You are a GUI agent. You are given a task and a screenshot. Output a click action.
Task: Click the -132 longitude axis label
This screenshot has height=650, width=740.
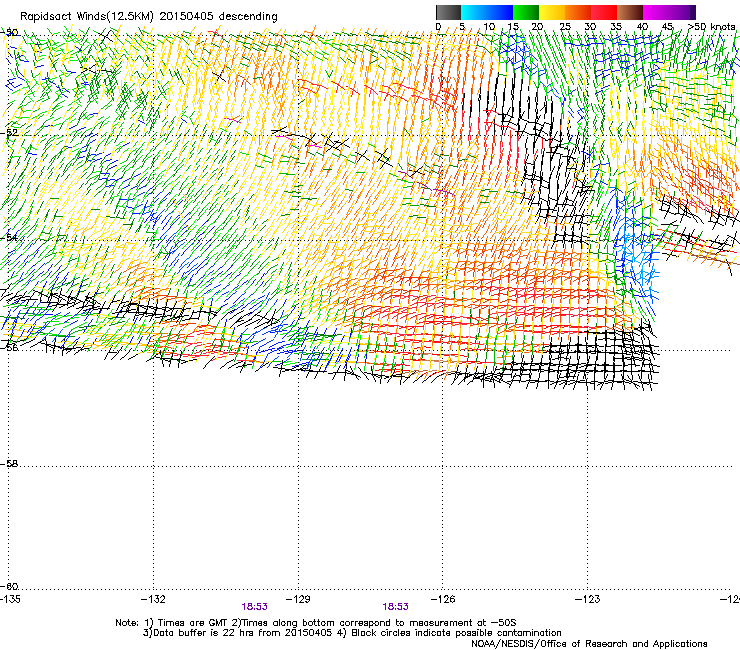click(x=153, y=599)
